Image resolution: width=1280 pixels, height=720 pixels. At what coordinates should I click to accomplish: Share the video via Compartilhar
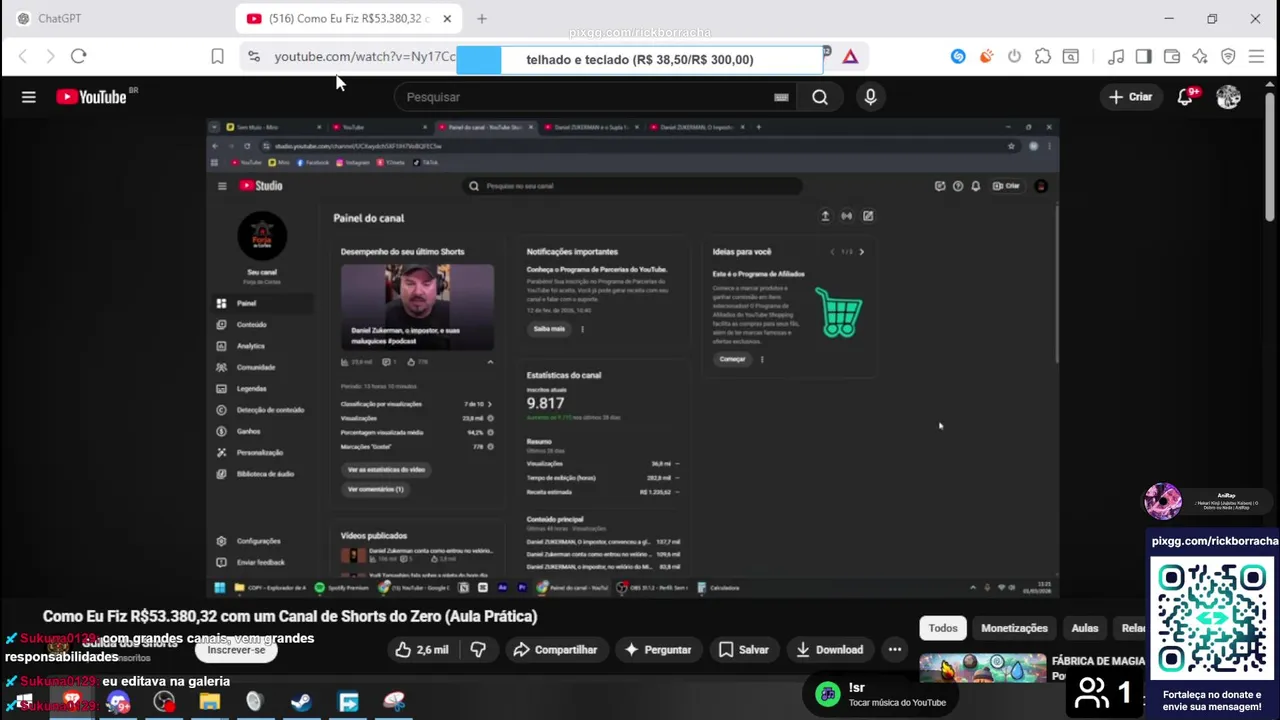pos(555,650)
